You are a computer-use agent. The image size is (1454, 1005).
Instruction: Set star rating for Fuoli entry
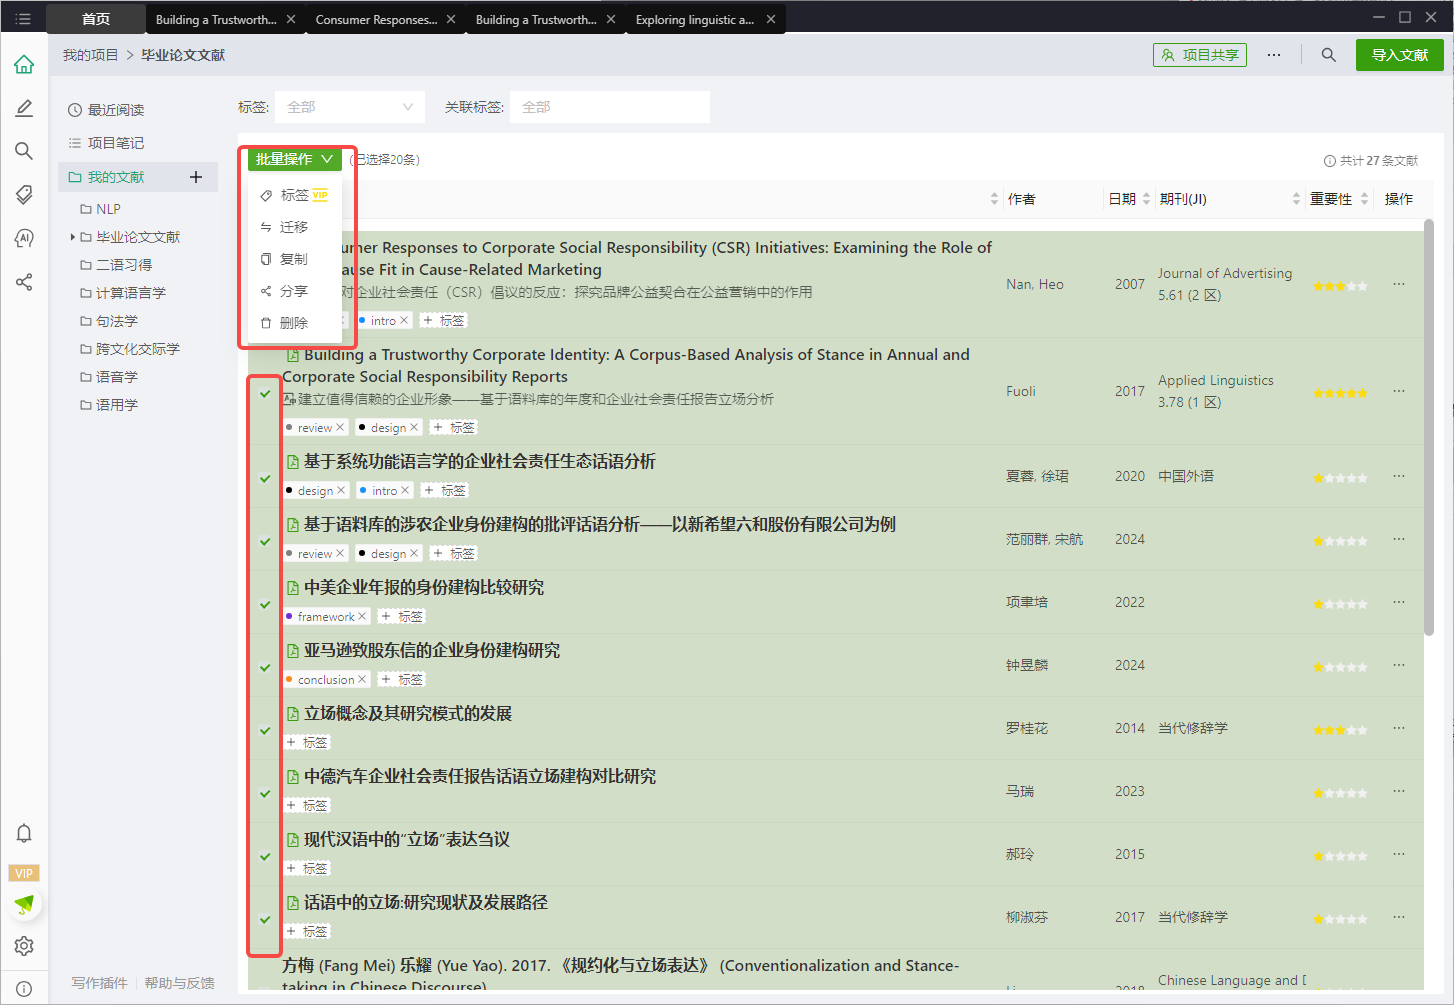tap(1340, 393)
